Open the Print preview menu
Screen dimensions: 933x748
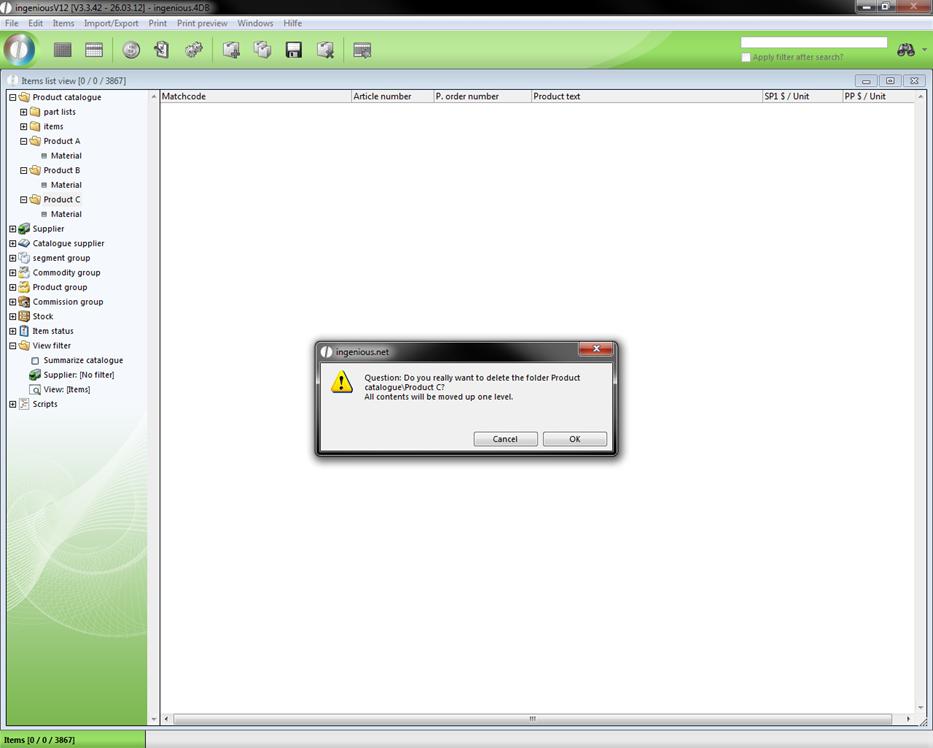coord(202,23)
